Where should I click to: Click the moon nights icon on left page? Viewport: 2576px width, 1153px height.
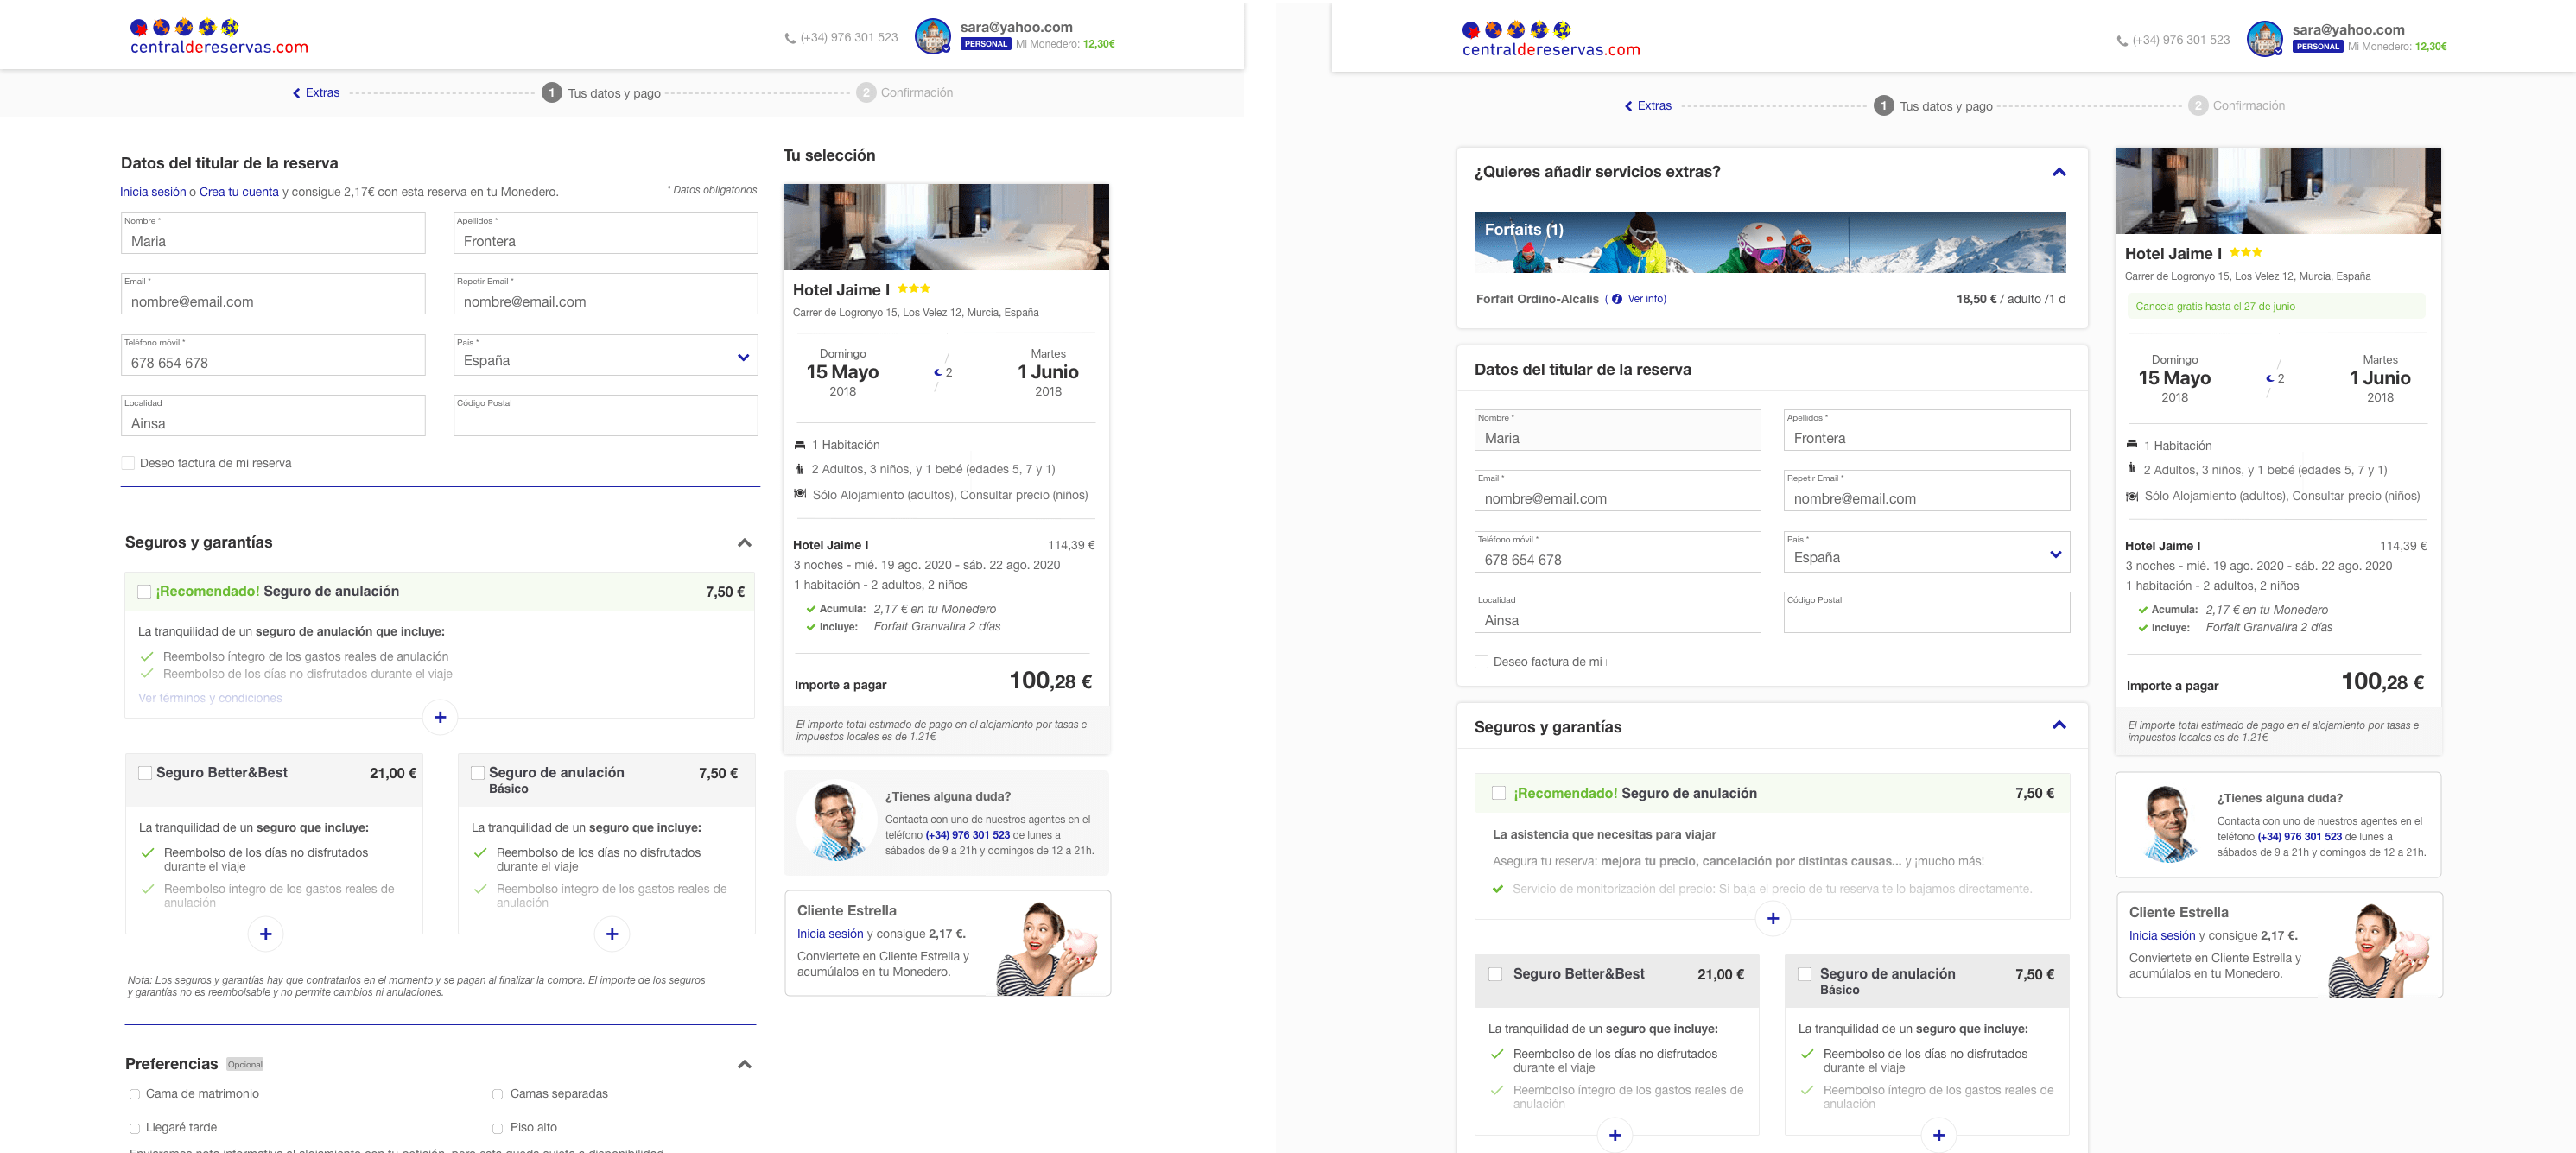pyautogui.click(x=937, y=372)
